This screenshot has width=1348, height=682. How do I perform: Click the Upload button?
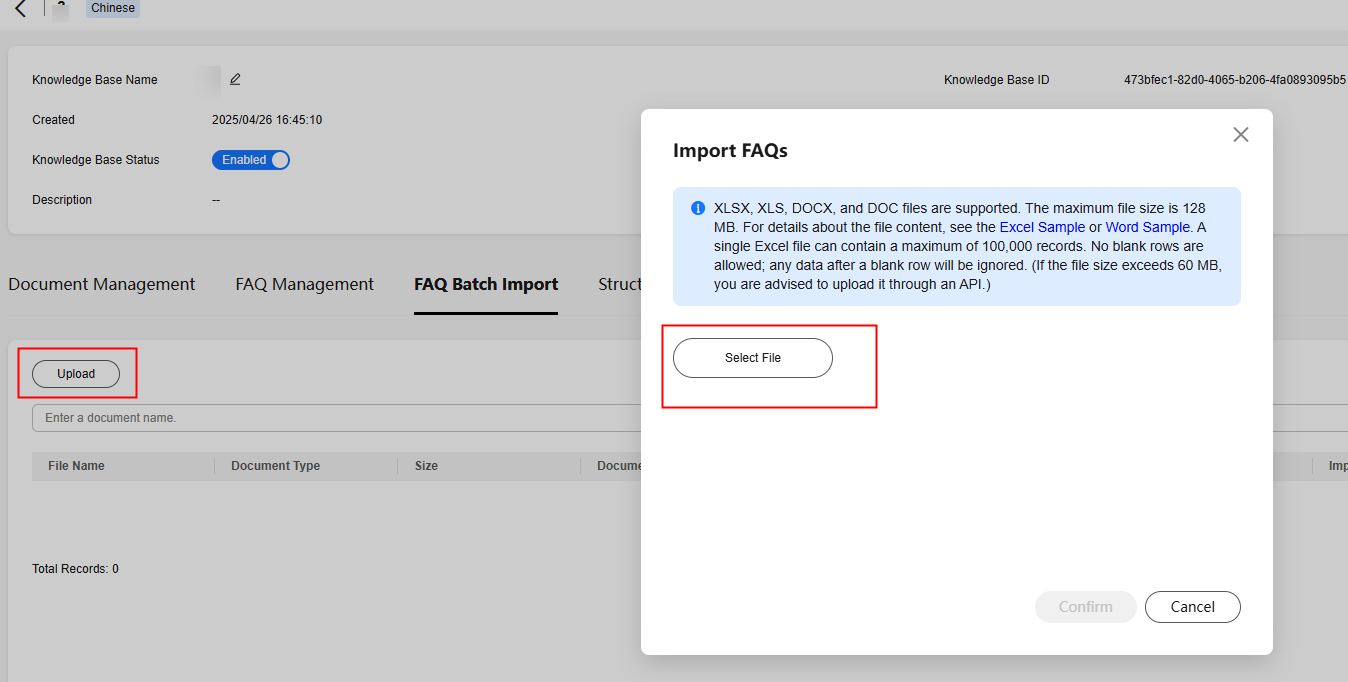76,374
